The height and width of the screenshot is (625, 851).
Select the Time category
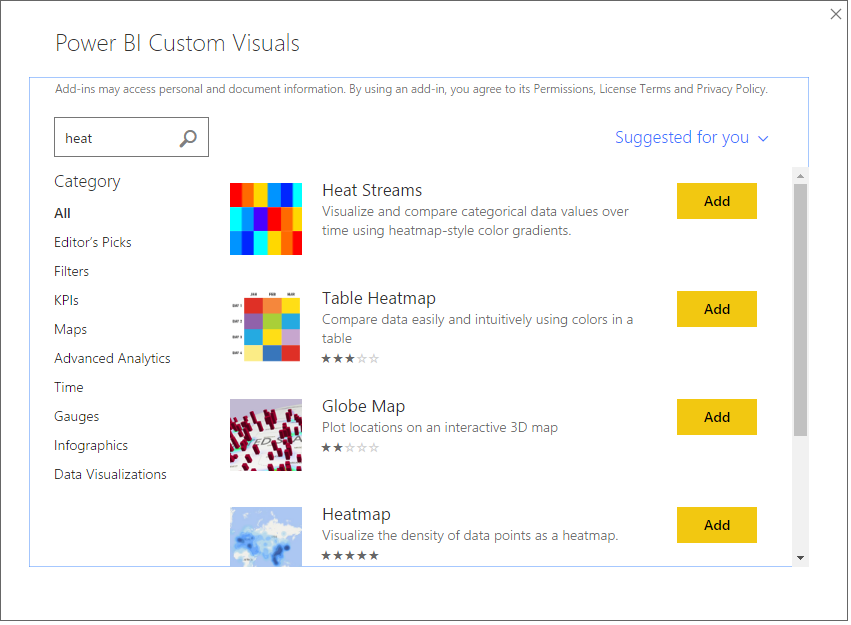pos(68,387)
